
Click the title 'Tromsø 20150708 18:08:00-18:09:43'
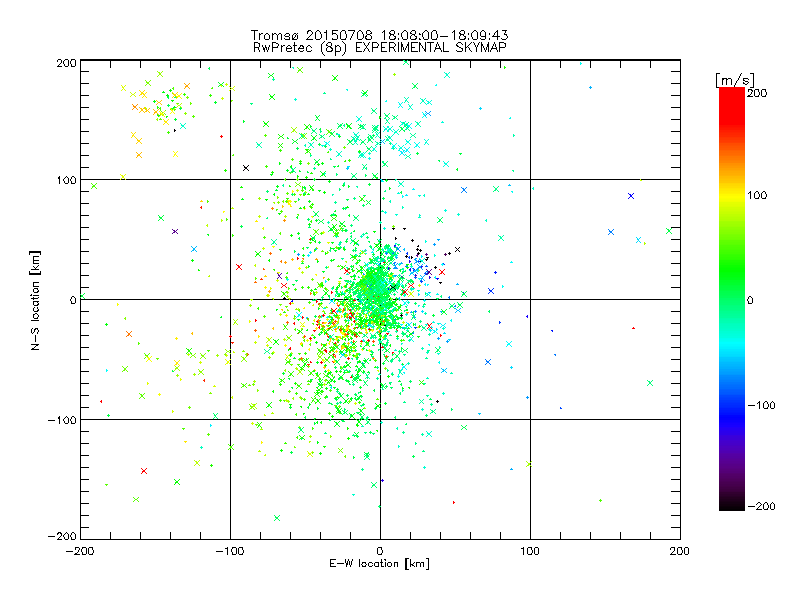pyautogui.click(x=379, y=35)
